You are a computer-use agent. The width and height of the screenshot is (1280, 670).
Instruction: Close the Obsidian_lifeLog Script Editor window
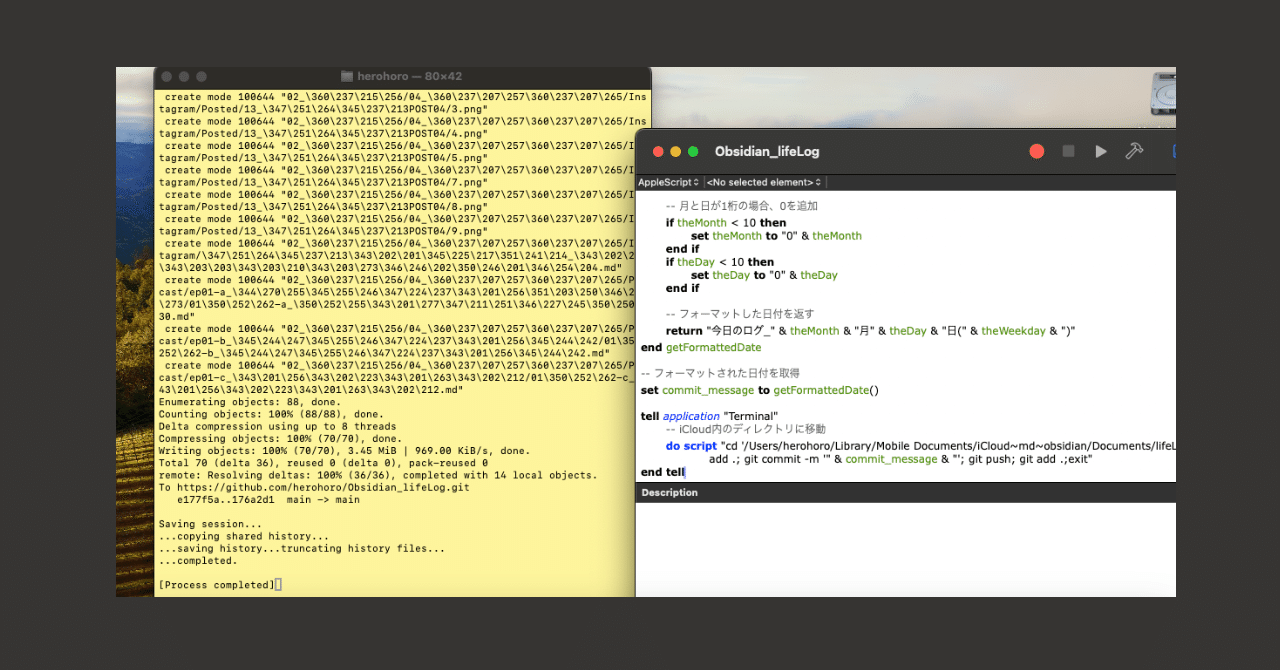coord(658,152)
